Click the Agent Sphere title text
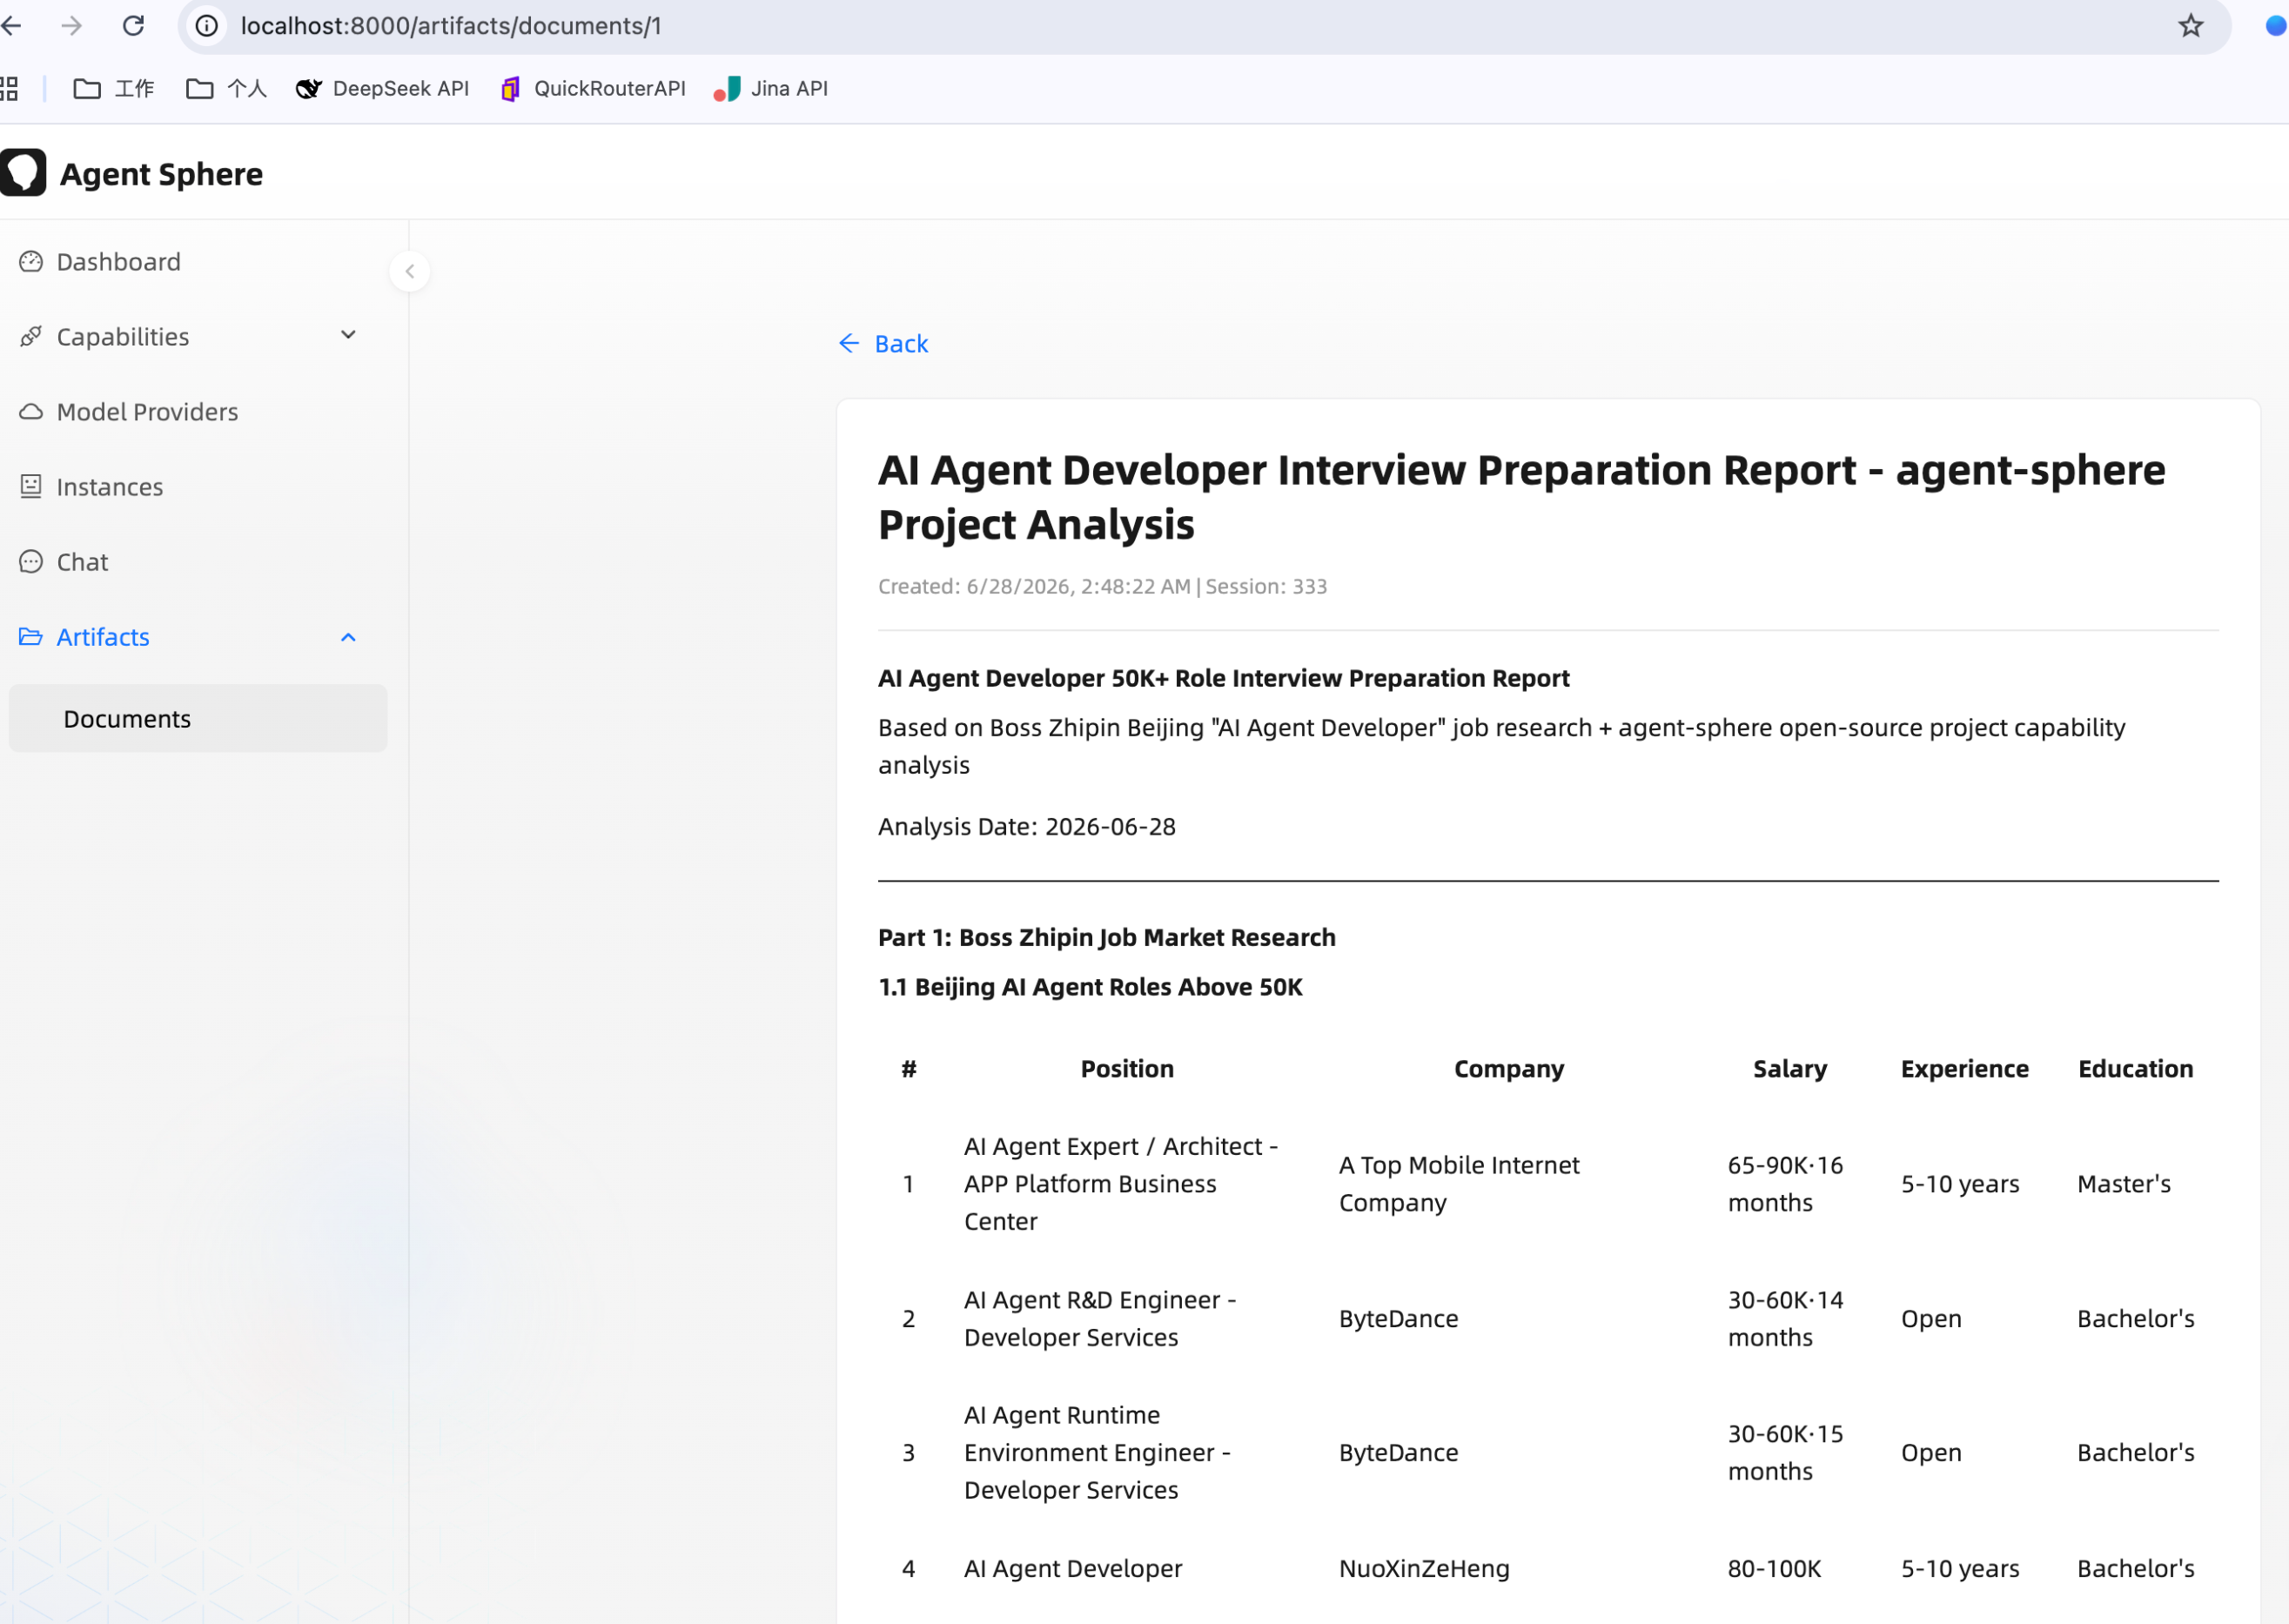 pos(161,174)
